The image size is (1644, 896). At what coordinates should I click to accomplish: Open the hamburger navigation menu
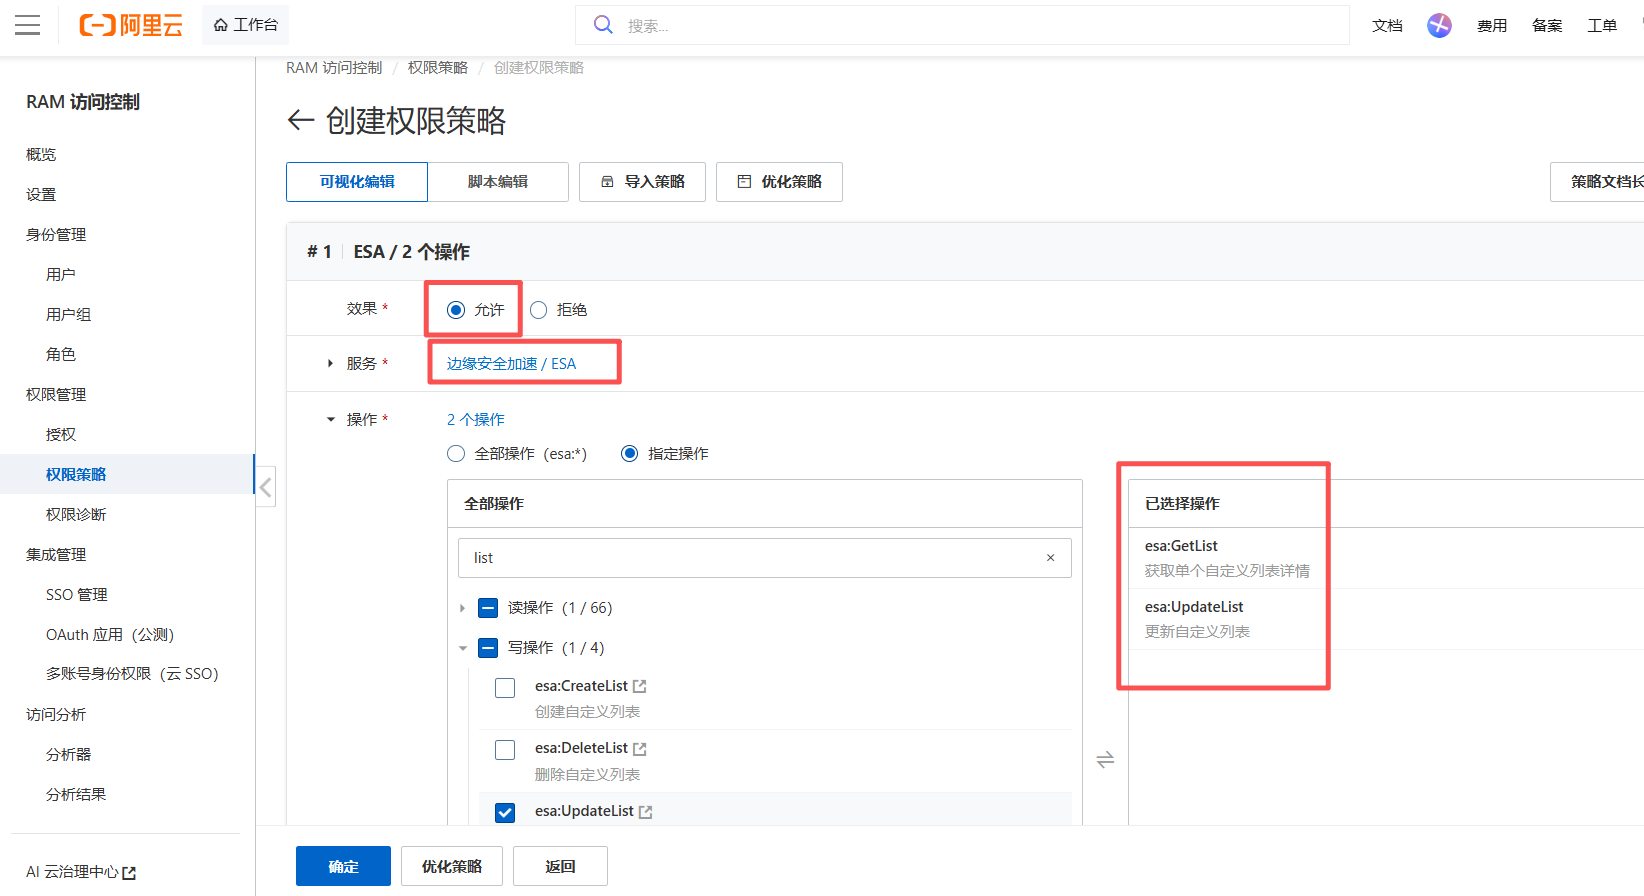pyautogui.click(x=28, y=25)
